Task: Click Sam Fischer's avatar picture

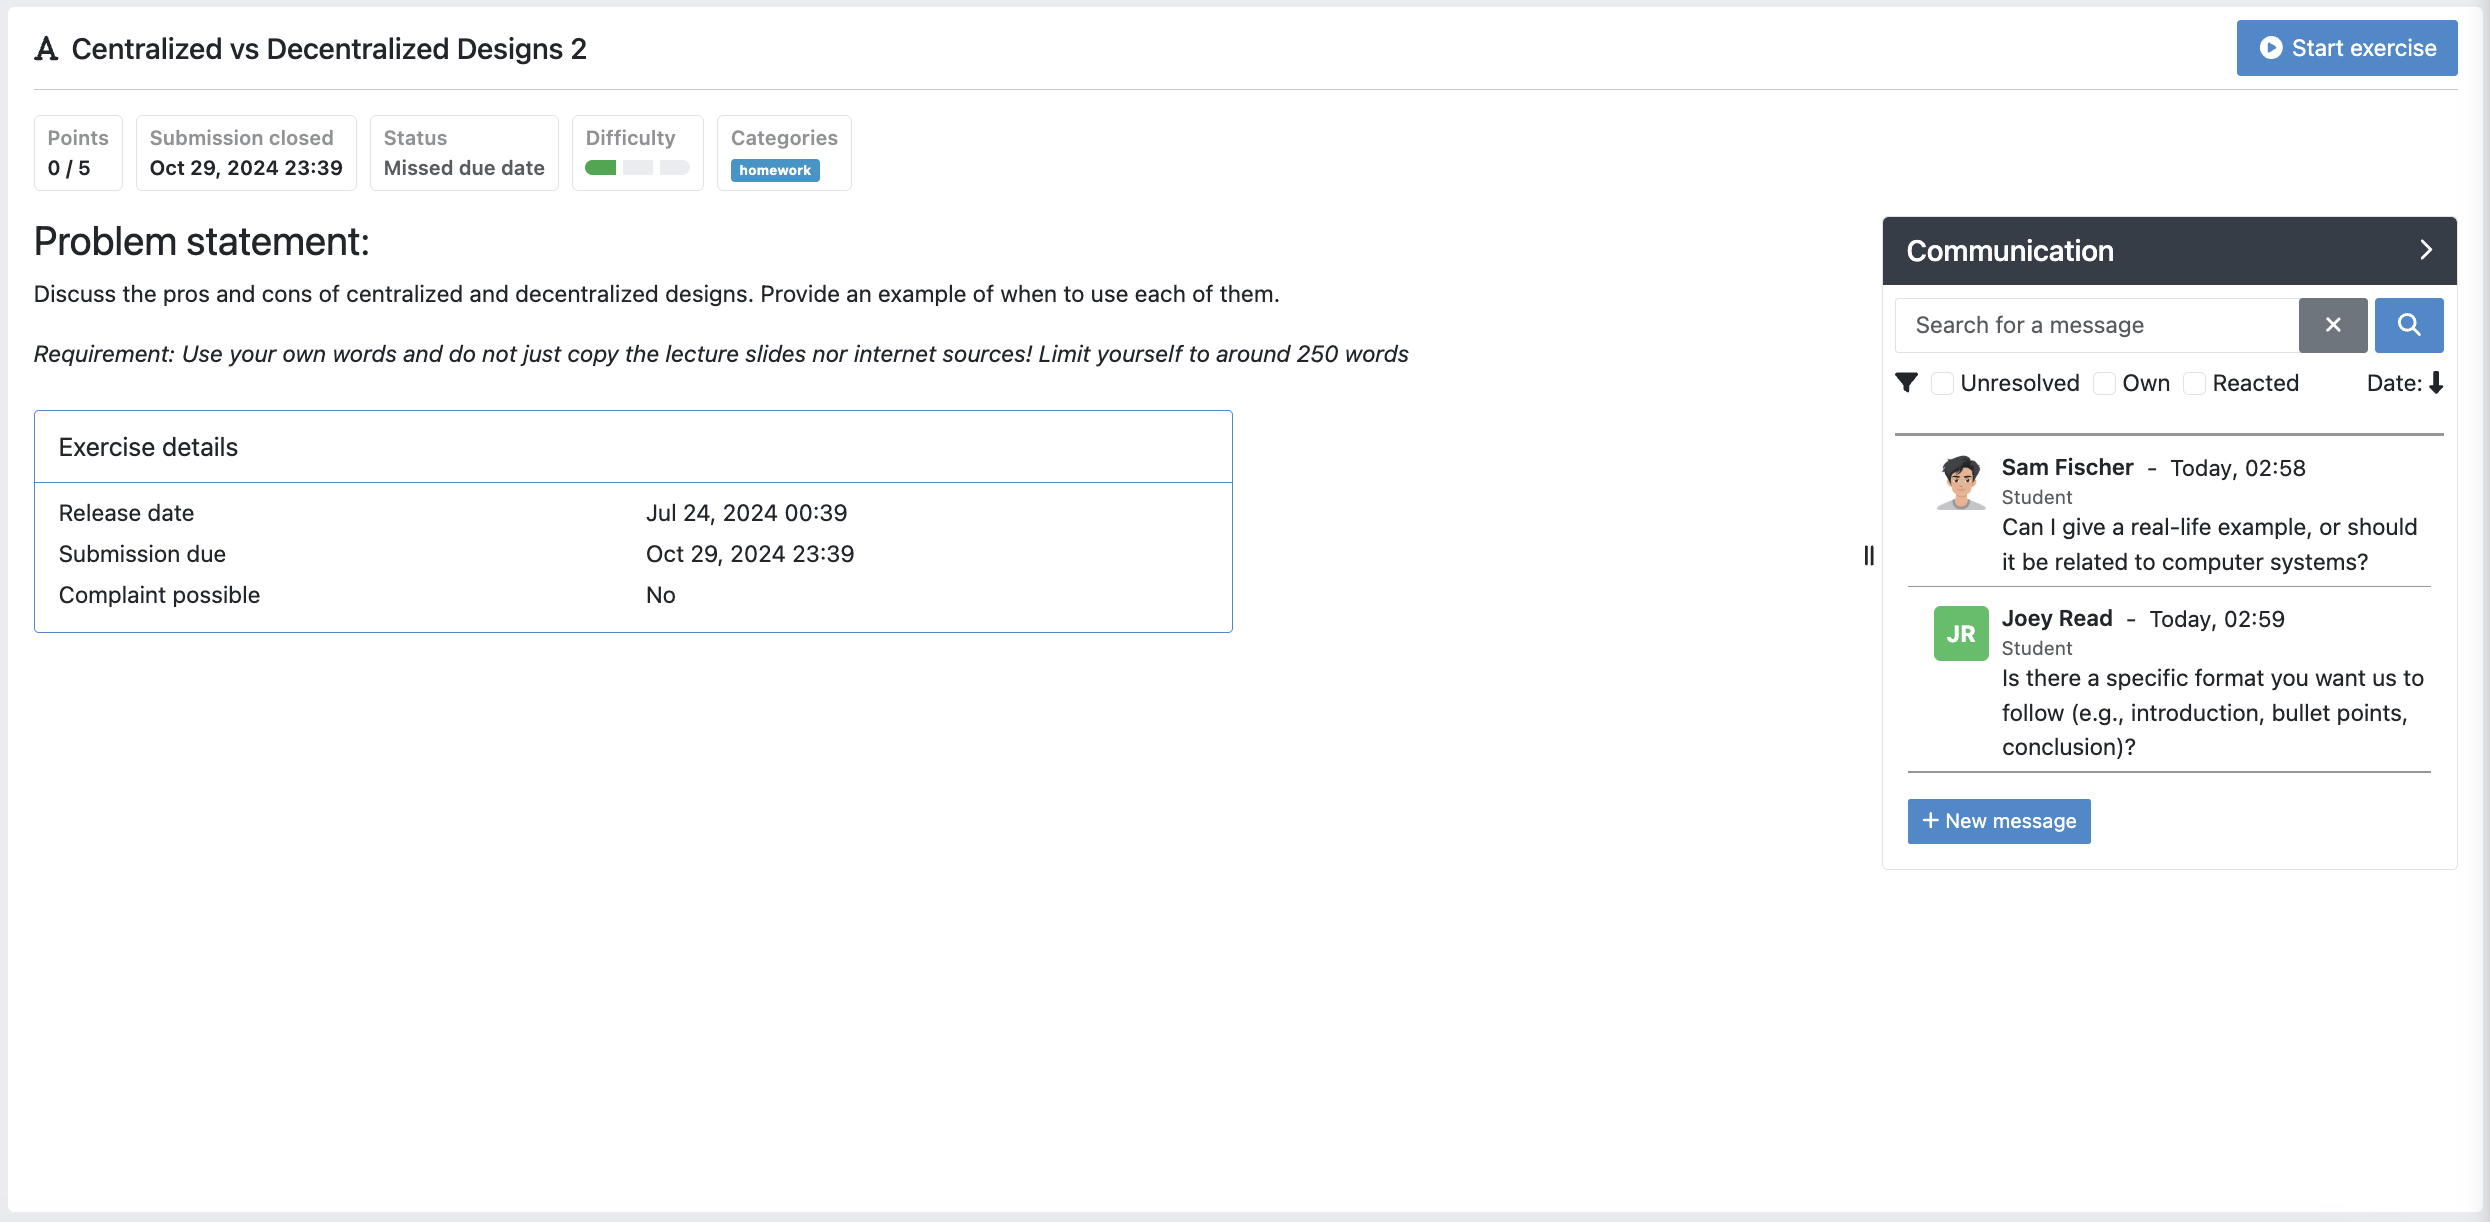Action: pos(1960,482)
